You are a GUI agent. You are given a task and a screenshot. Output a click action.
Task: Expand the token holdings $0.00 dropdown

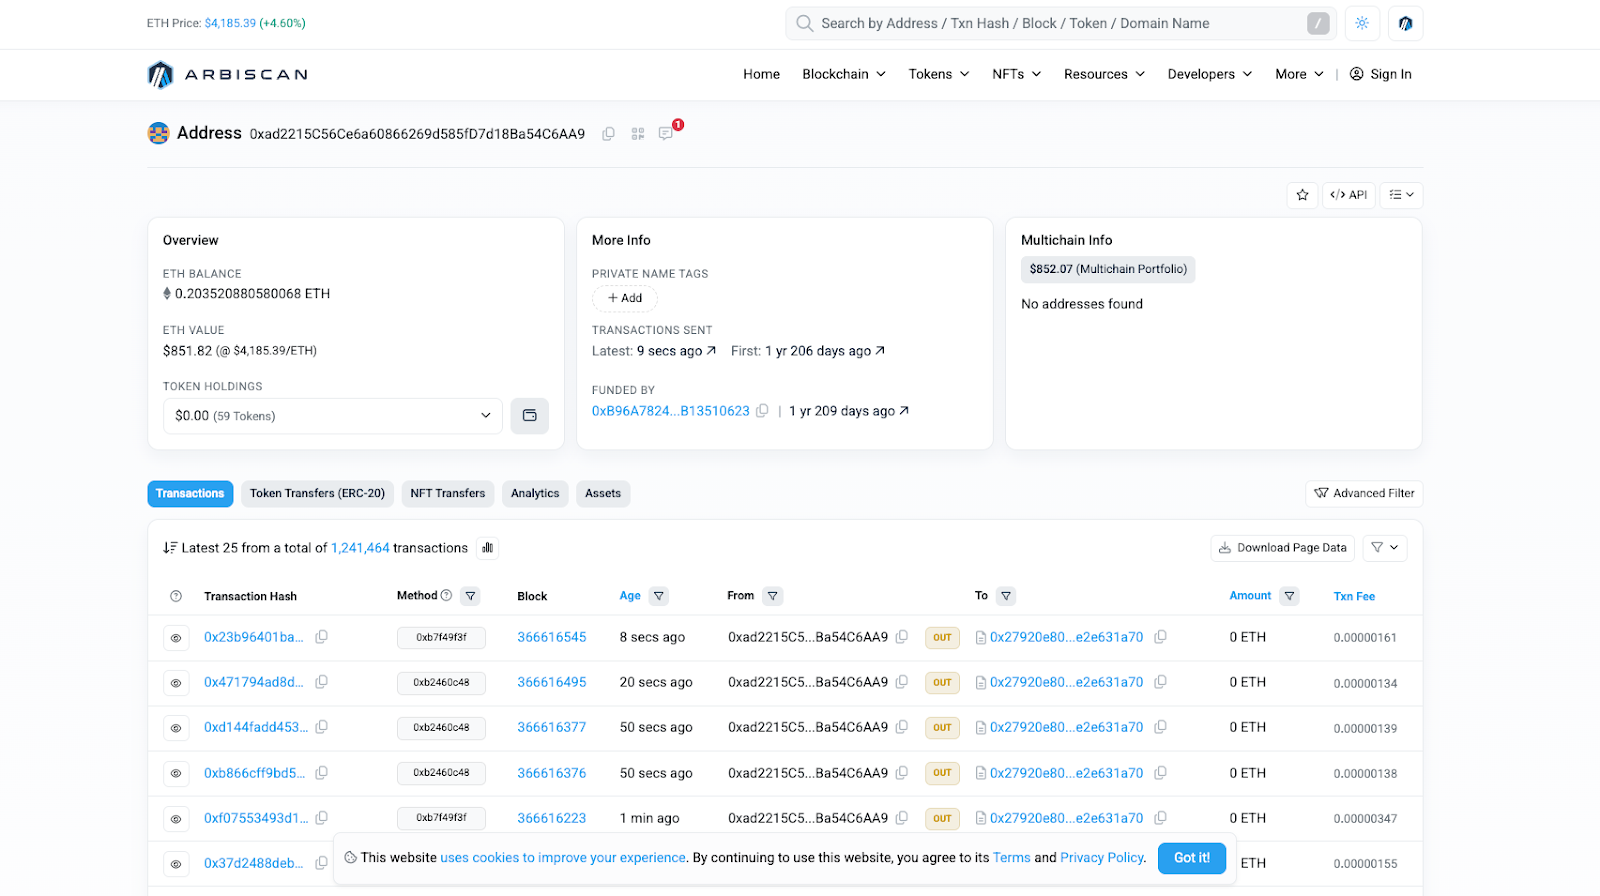point(332,416)
